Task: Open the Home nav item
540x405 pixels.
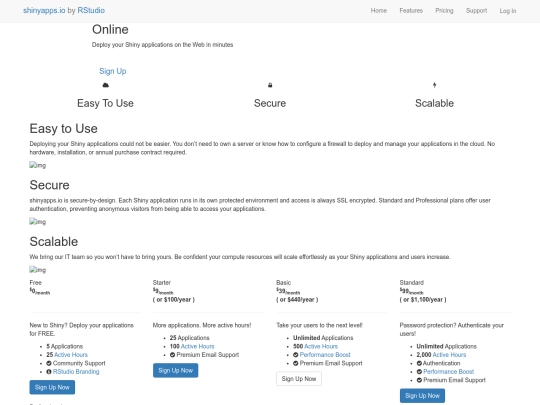Action: pyautogui.click(x=379, y=11)
